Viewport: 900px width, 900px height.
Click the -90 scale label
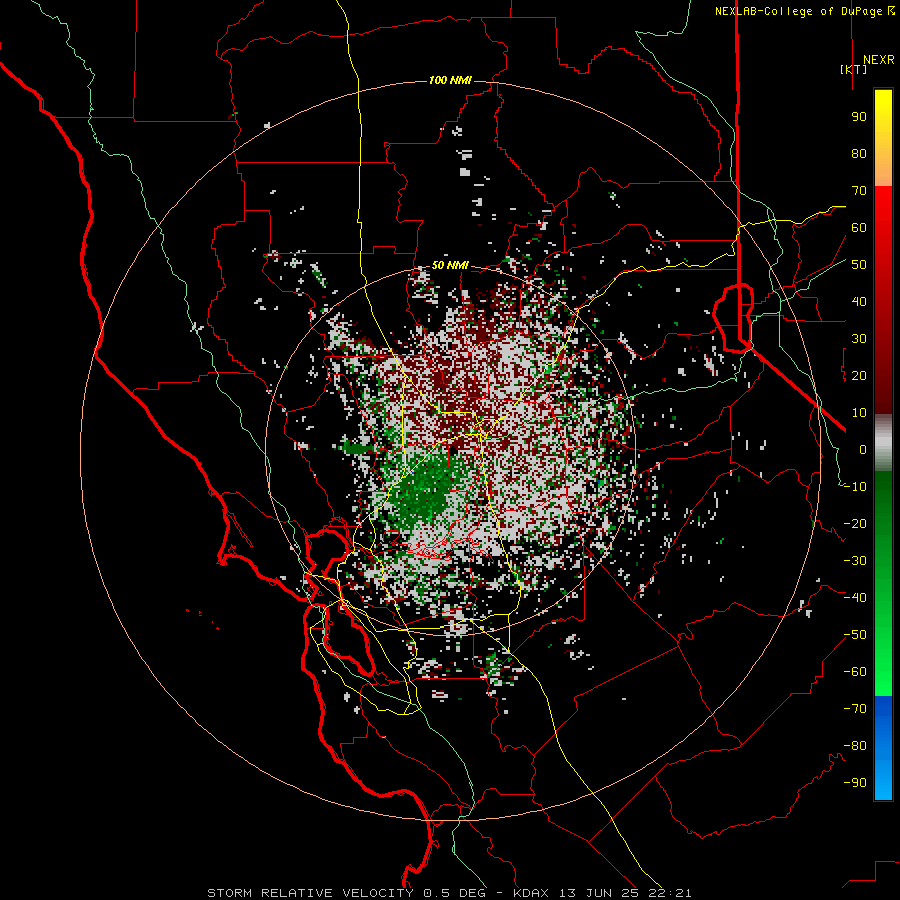pyautogui.click(x=855, y=783)
